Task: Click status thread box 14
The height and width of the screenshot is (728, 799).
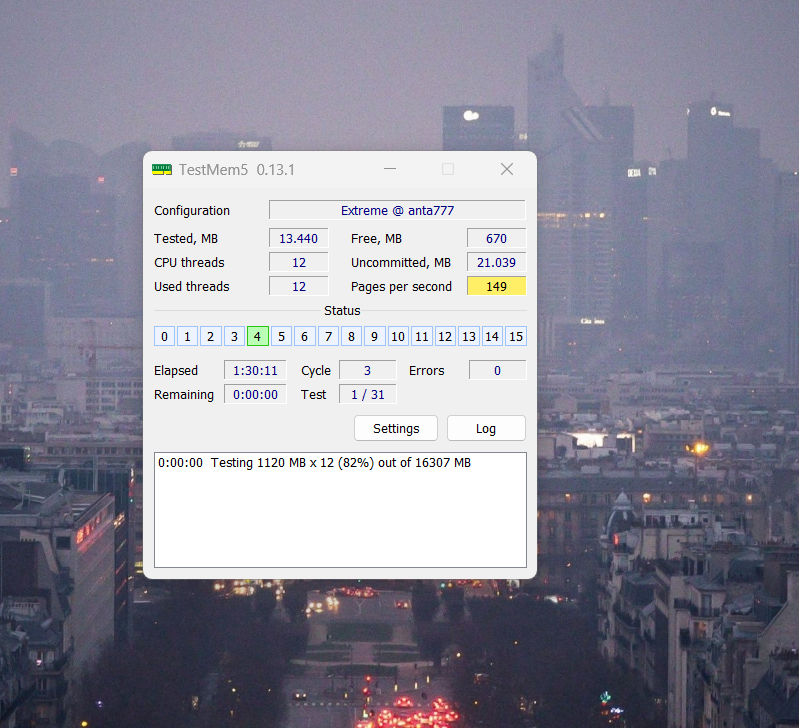Action: 492,336
